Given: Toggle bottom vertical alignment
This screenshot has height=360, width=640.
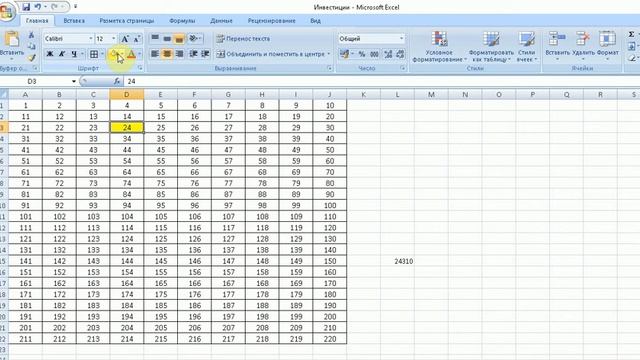Looking at the screenshot, I should coord(179,38).
